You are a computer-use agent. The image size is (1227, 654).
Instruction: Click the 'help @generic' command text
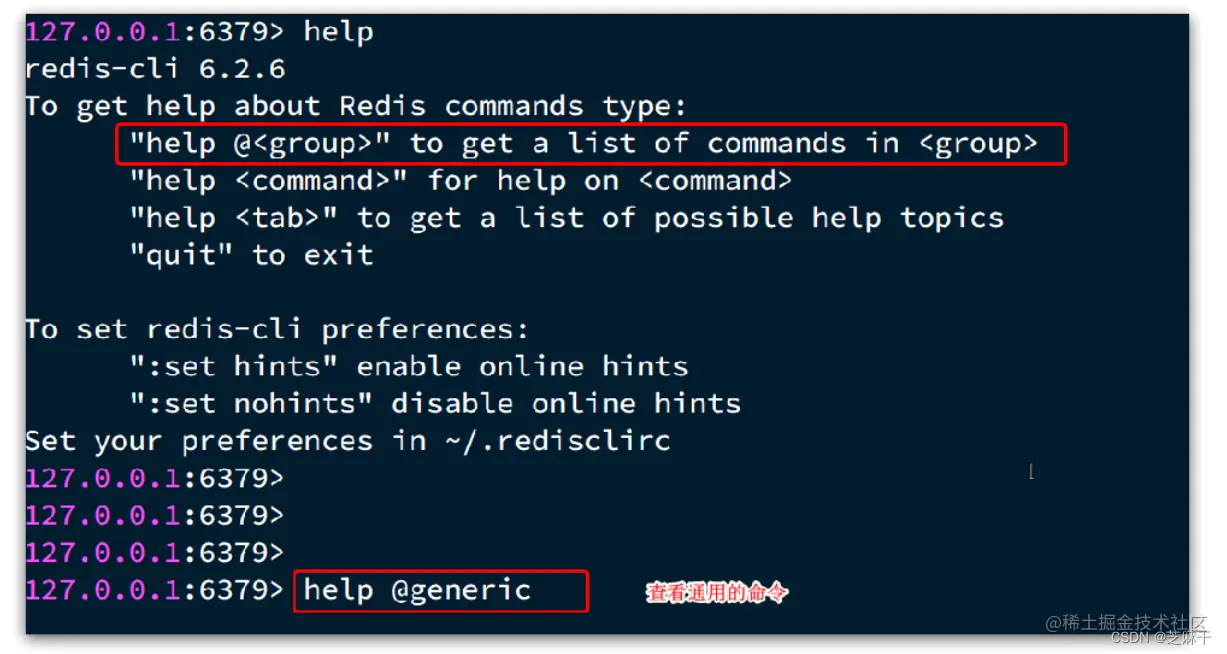(417, 590)
